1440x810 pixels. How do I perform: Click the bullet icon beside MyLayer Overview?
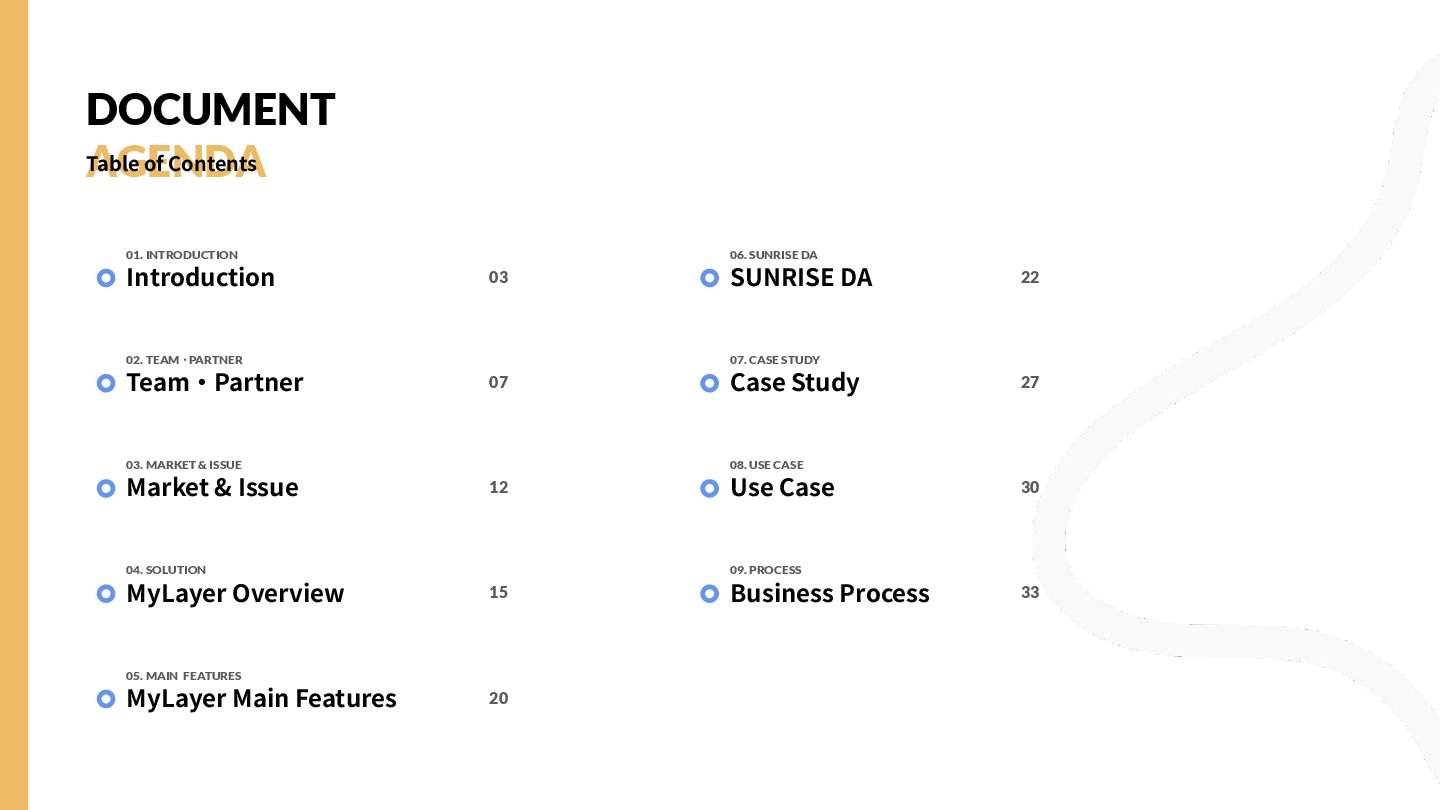pos(106,594)
